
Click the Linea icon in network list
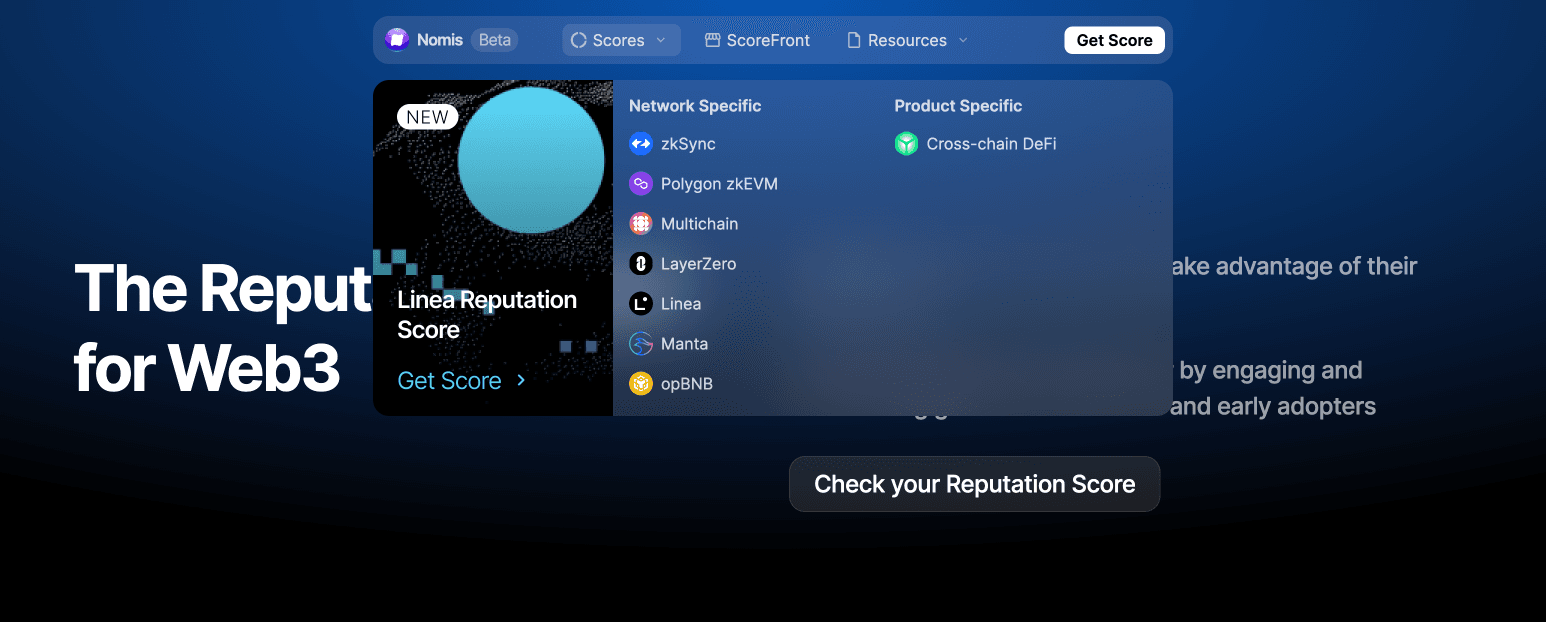tap(641, 304)
